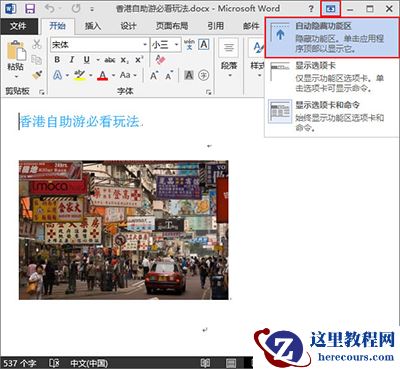The height and width of the screenshot is (369, 400).
Task: Click the Redo/Repeat icon
Action: 76,9
